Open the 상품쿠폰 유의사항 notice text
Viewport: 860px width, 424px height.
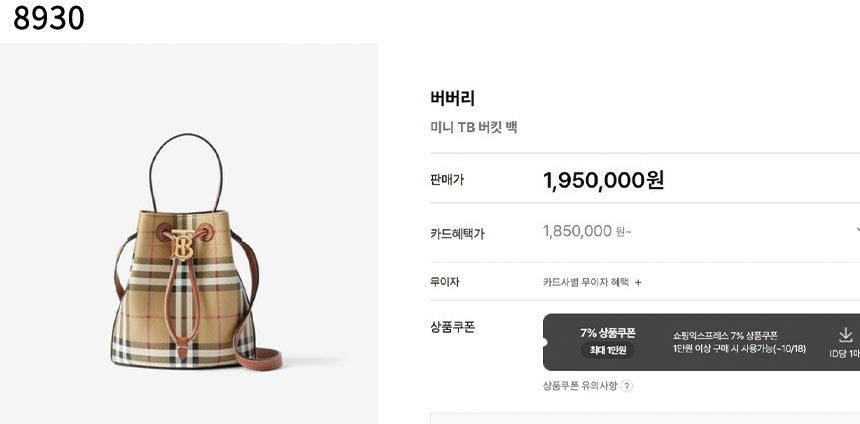click(579, 386)
